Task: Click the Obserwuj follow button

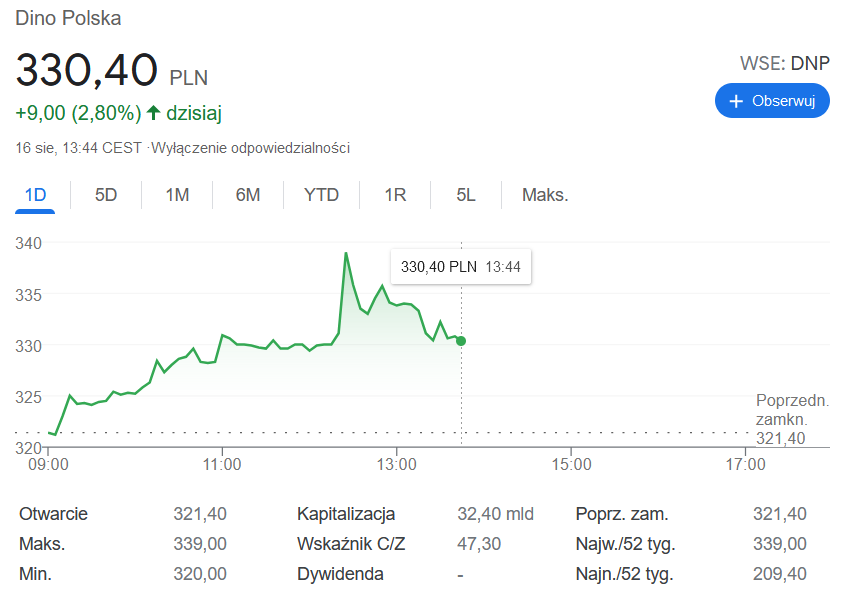Action: pyautogui.click(x=772, y=100)
